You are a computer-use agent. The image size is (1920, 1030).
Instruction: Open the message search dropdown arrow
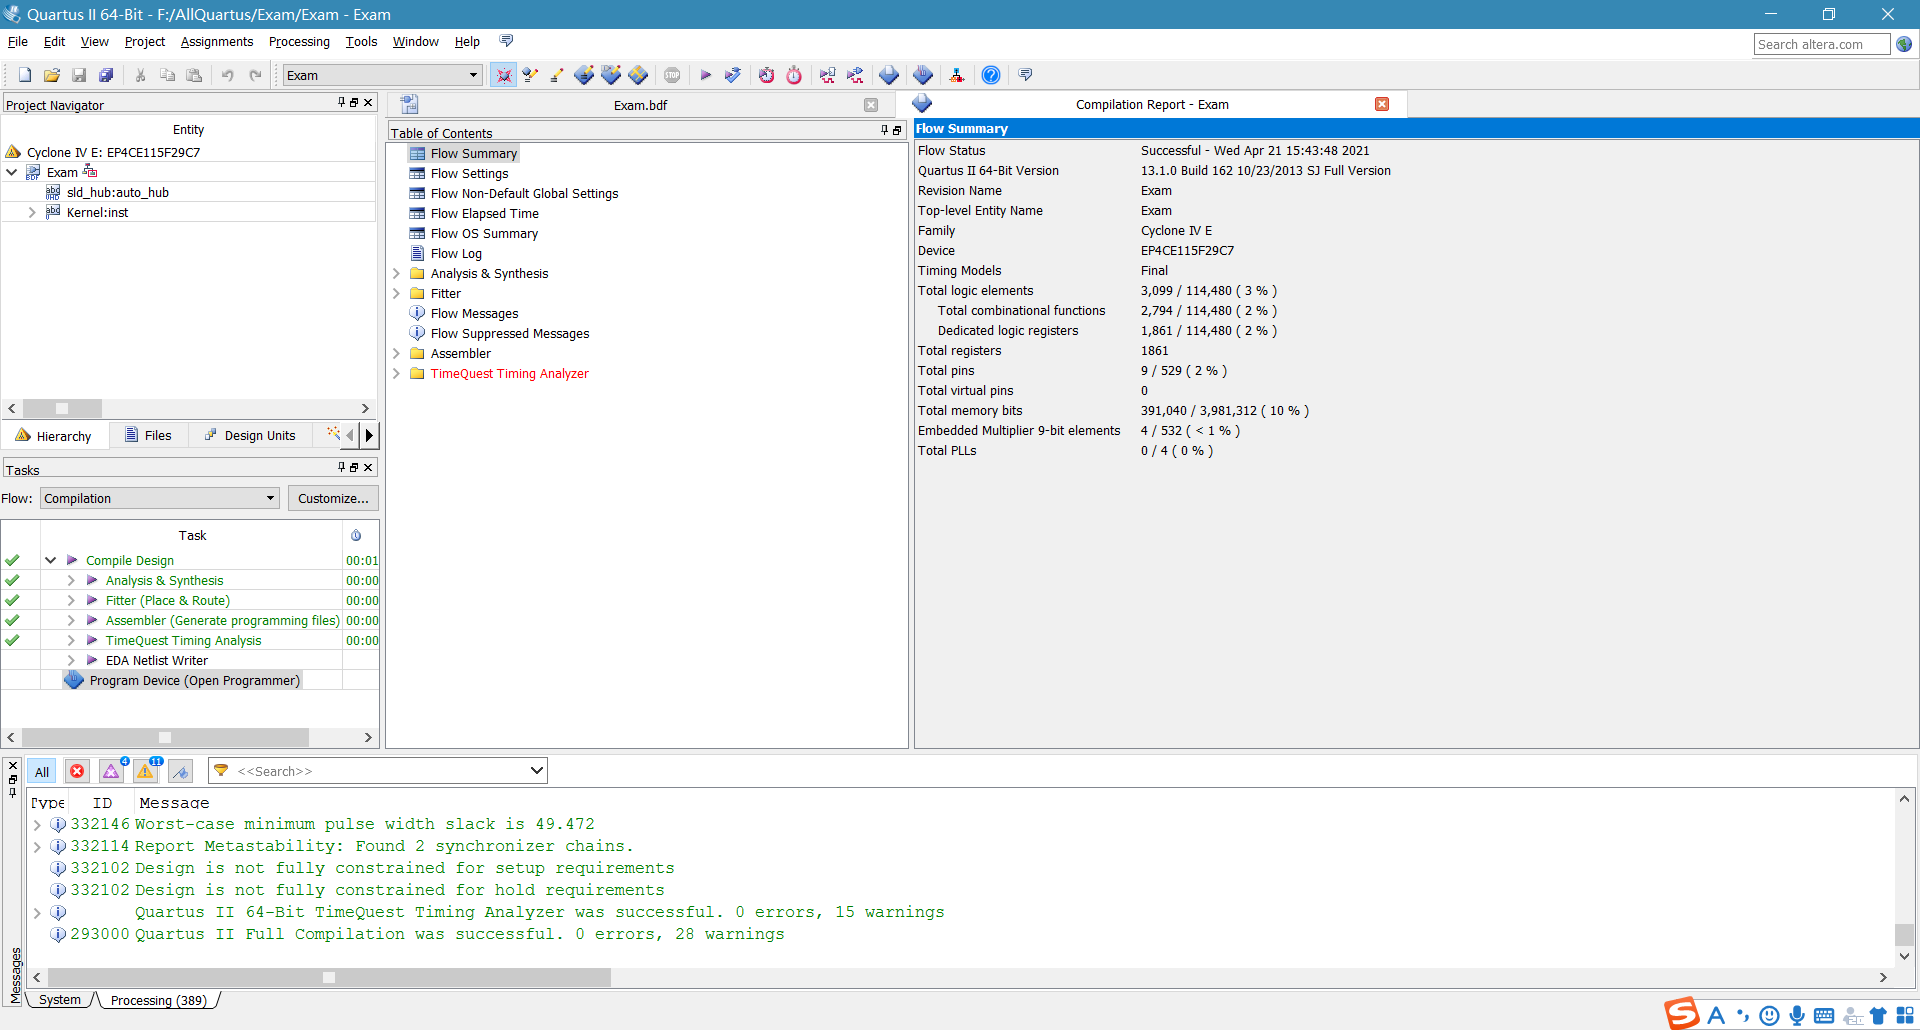[x=537, y=771]
